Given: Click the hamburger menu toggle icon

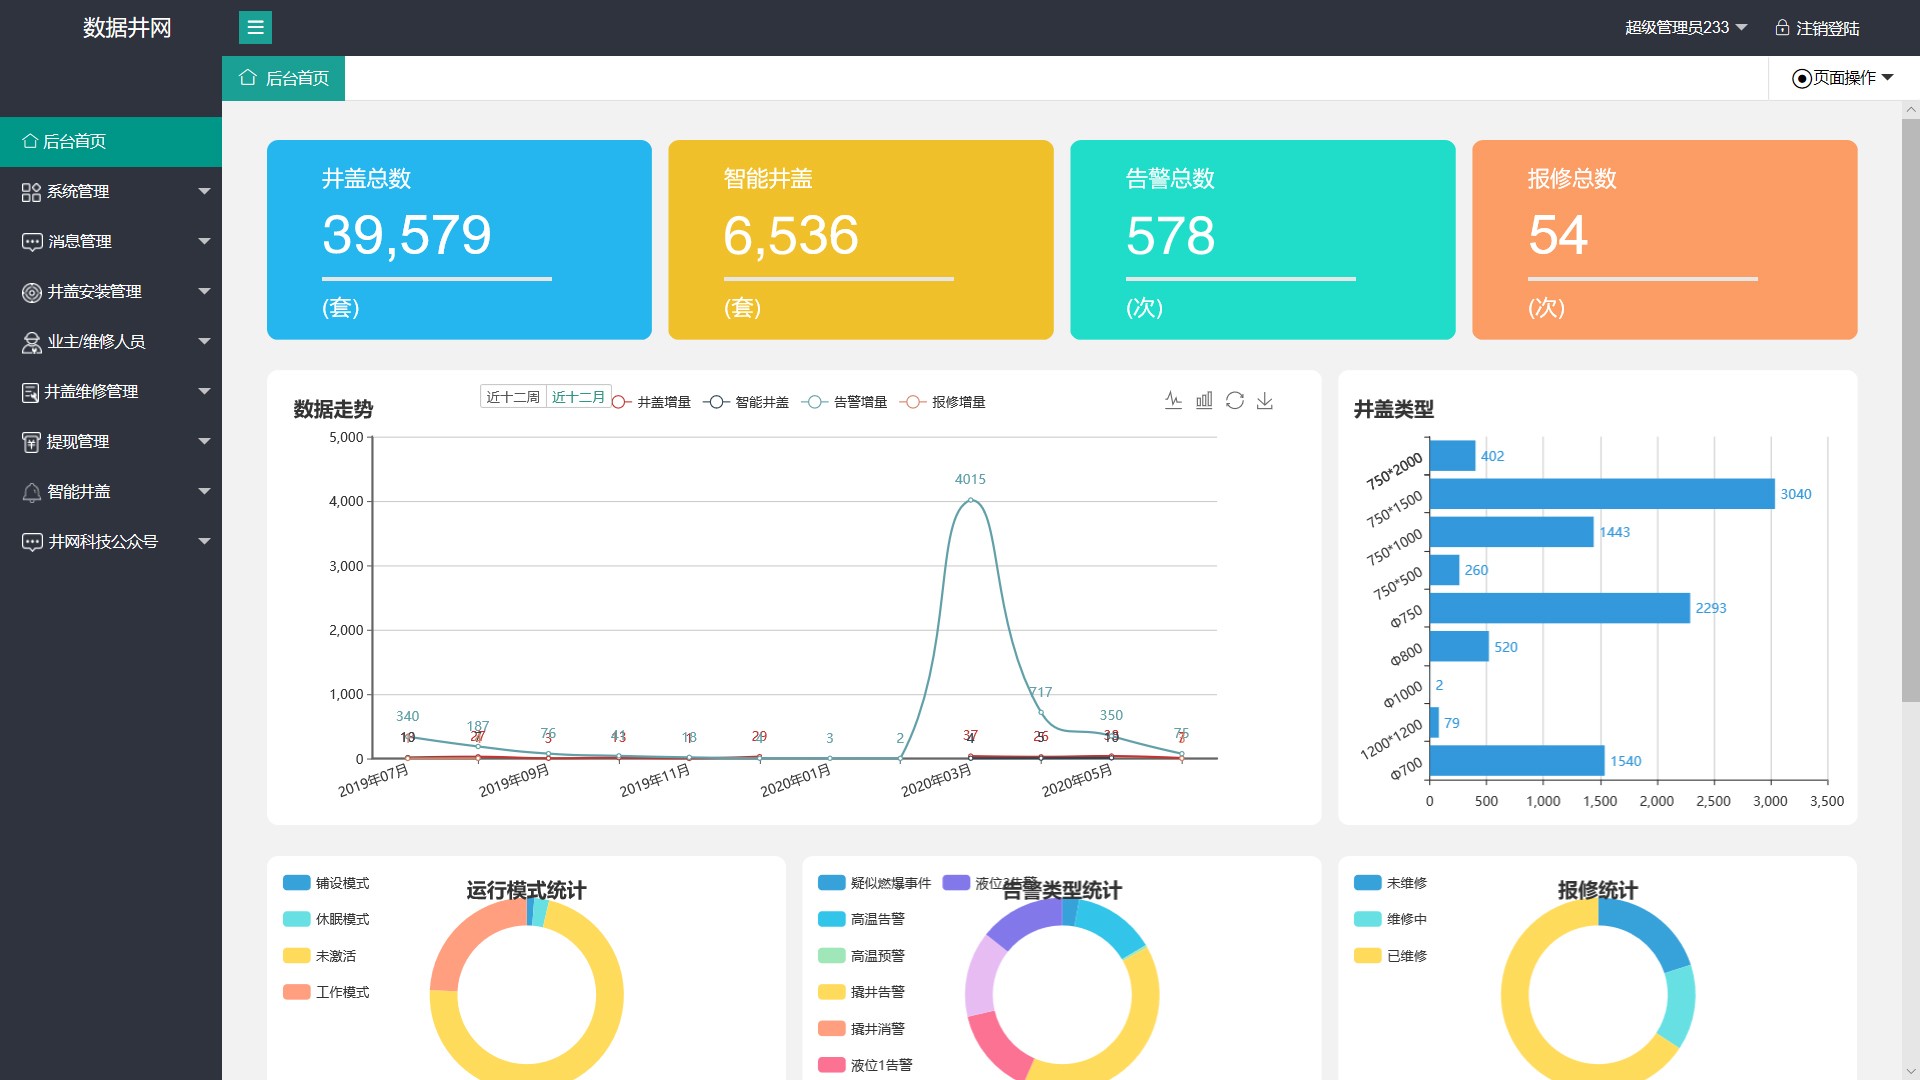Looking at the screenshot, I should (255, 28).
